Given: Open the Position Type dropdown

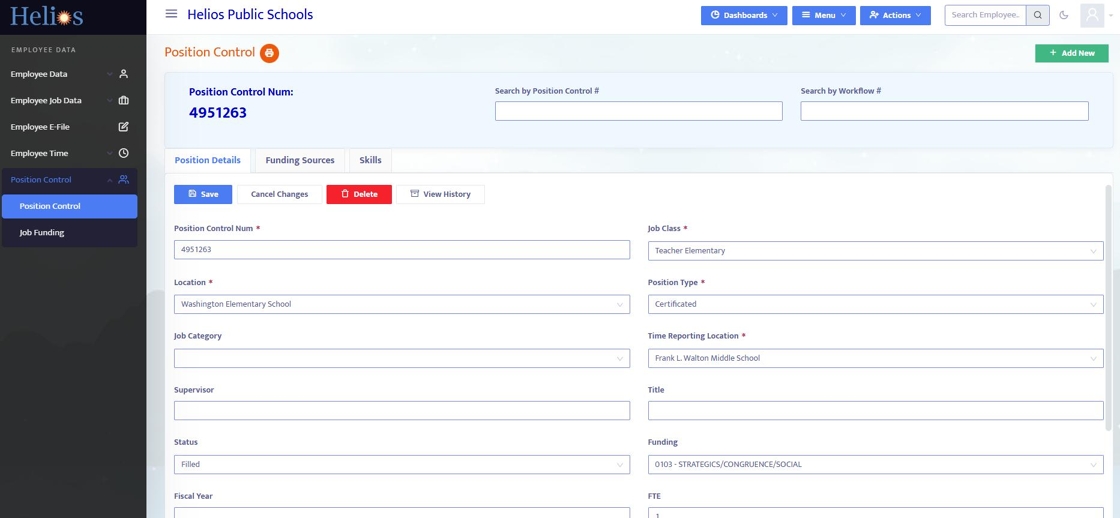Looking at the screenshot, I should tap(876, 304).
